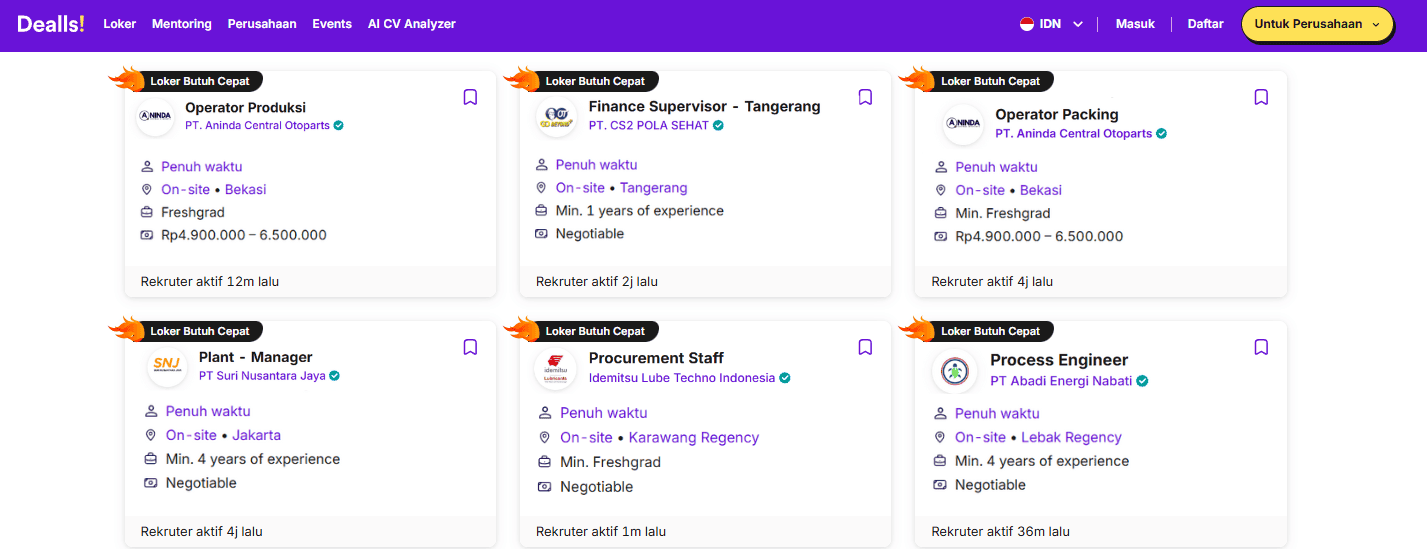This screenshot has height=549, width=1427.
Task: Open PT Abadi Energi Nabati company link
Action: [1061, 381]
